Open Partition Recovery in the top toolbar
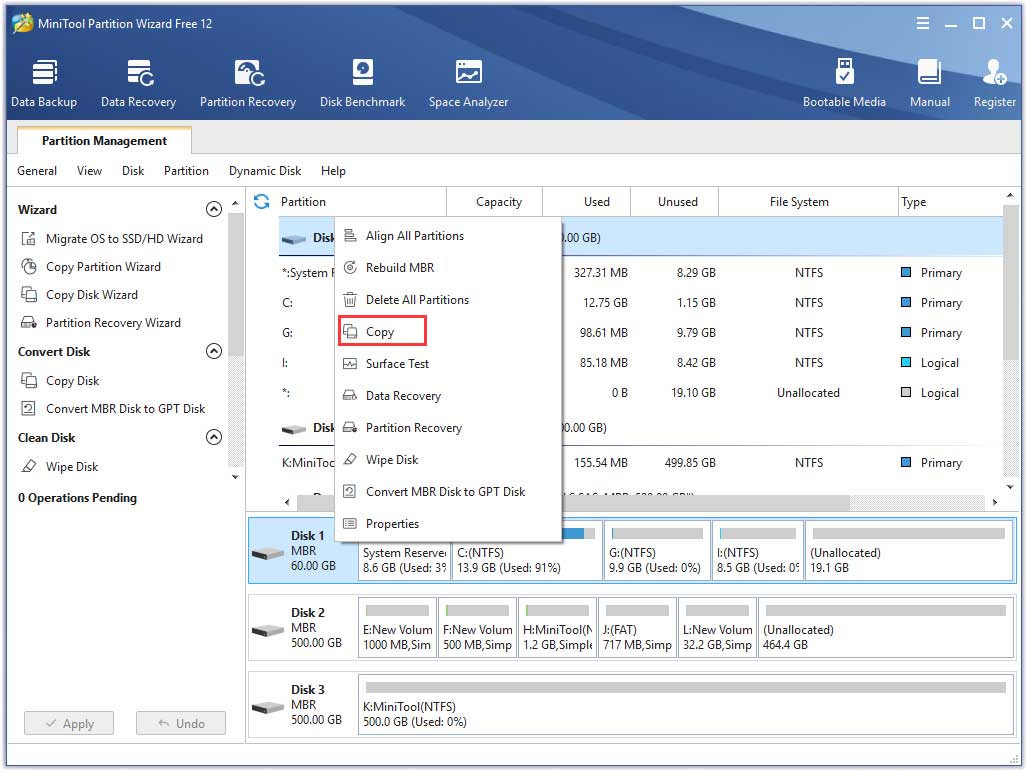 click(x=248, y=83)
